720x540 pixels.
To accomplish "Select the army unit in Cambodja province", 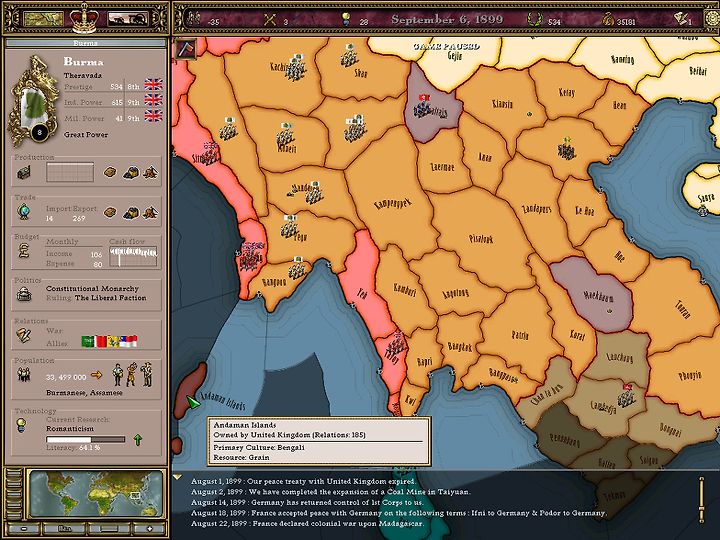I will pos(626,396).
